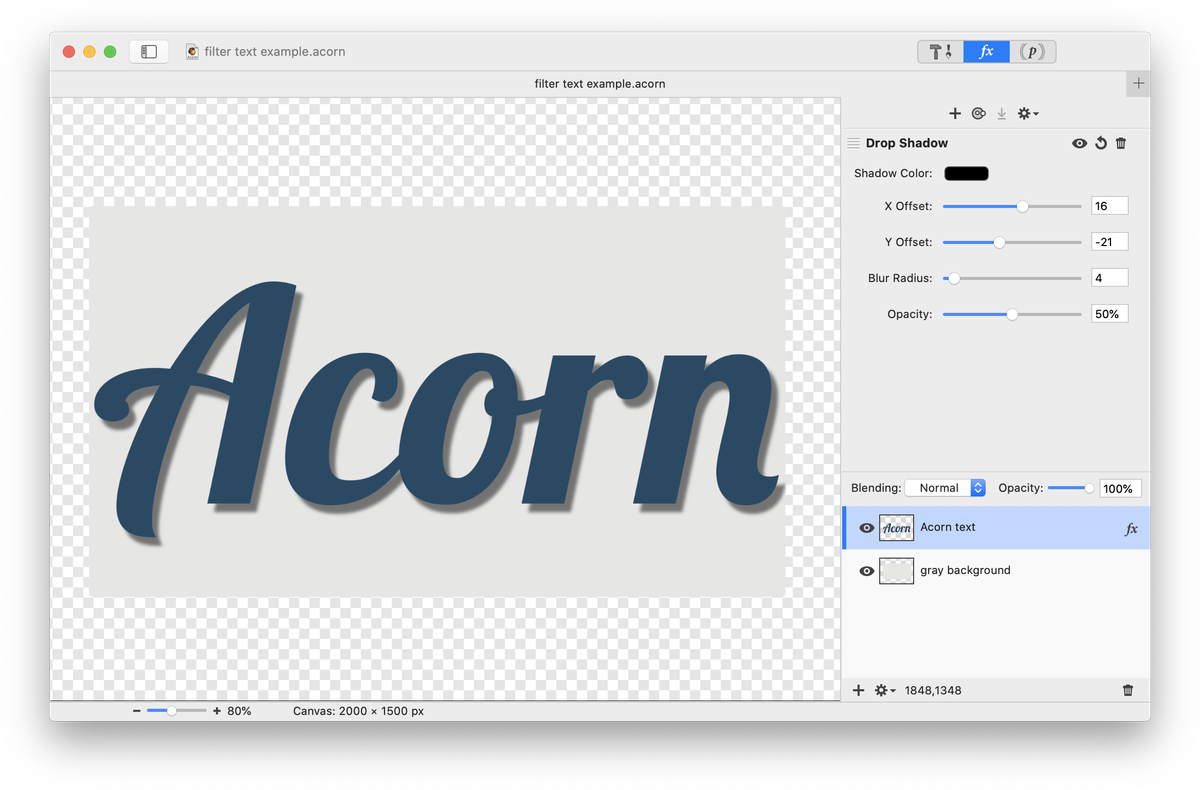Click the Acorn text layer thumbnail
Viewport: 1200px width, 790px height.
pos(896,528)
